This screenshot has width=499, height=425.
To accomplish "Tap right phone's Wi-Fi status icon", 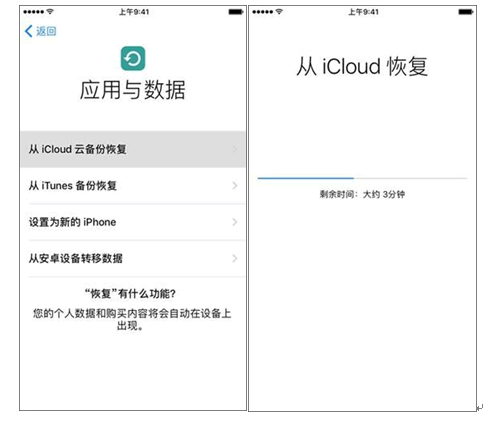I will (x=279, y=12).
